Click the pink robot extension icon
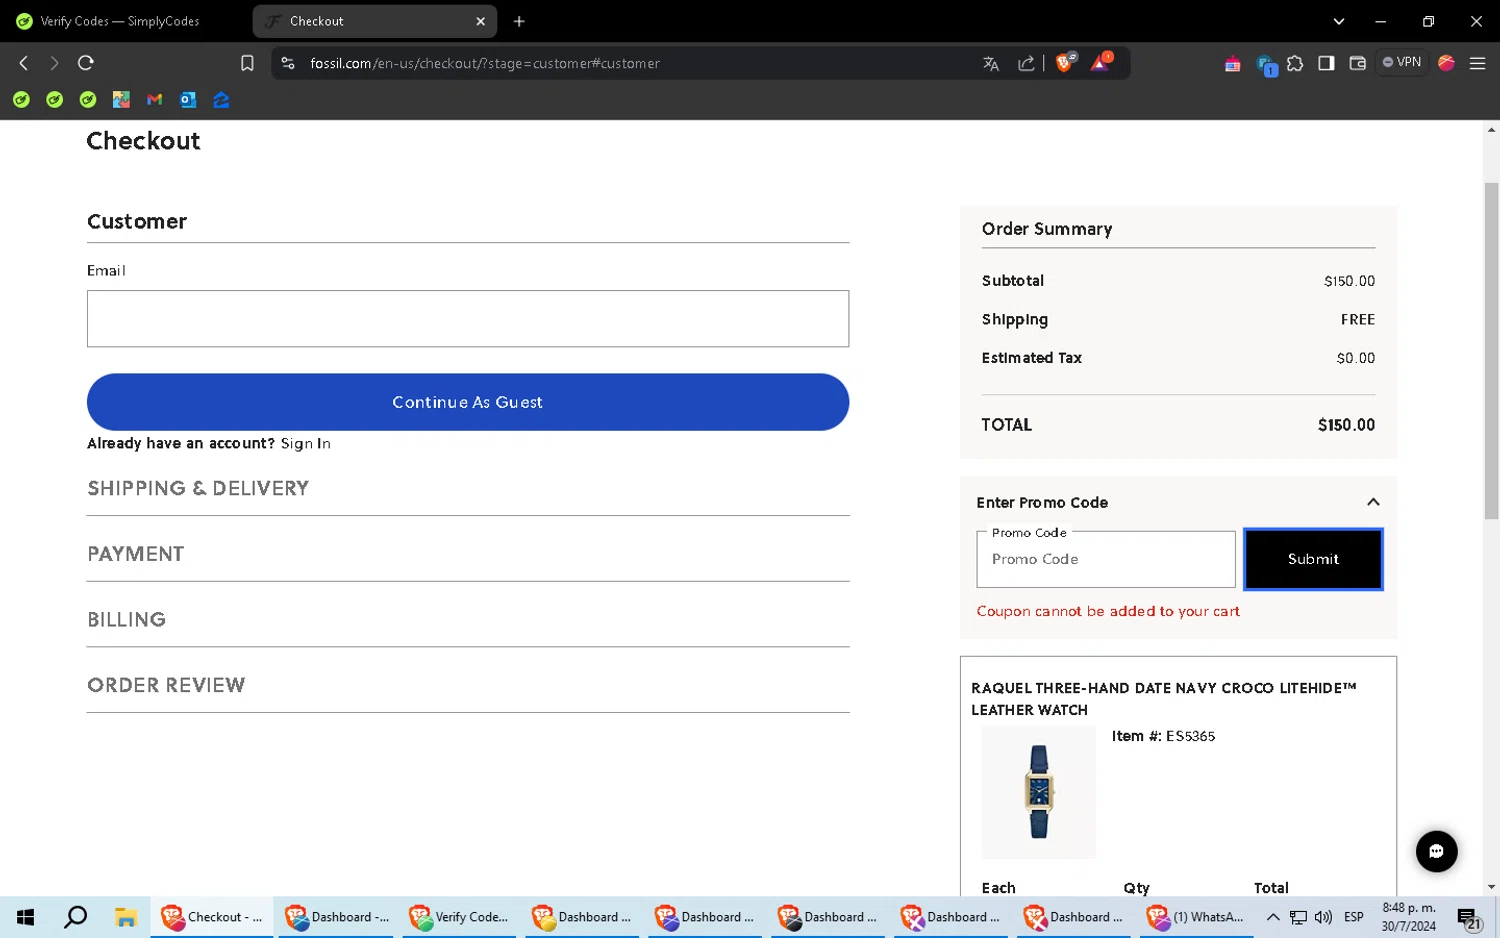Screen dimensions: 1500x938 click(x=1232, y=64)
